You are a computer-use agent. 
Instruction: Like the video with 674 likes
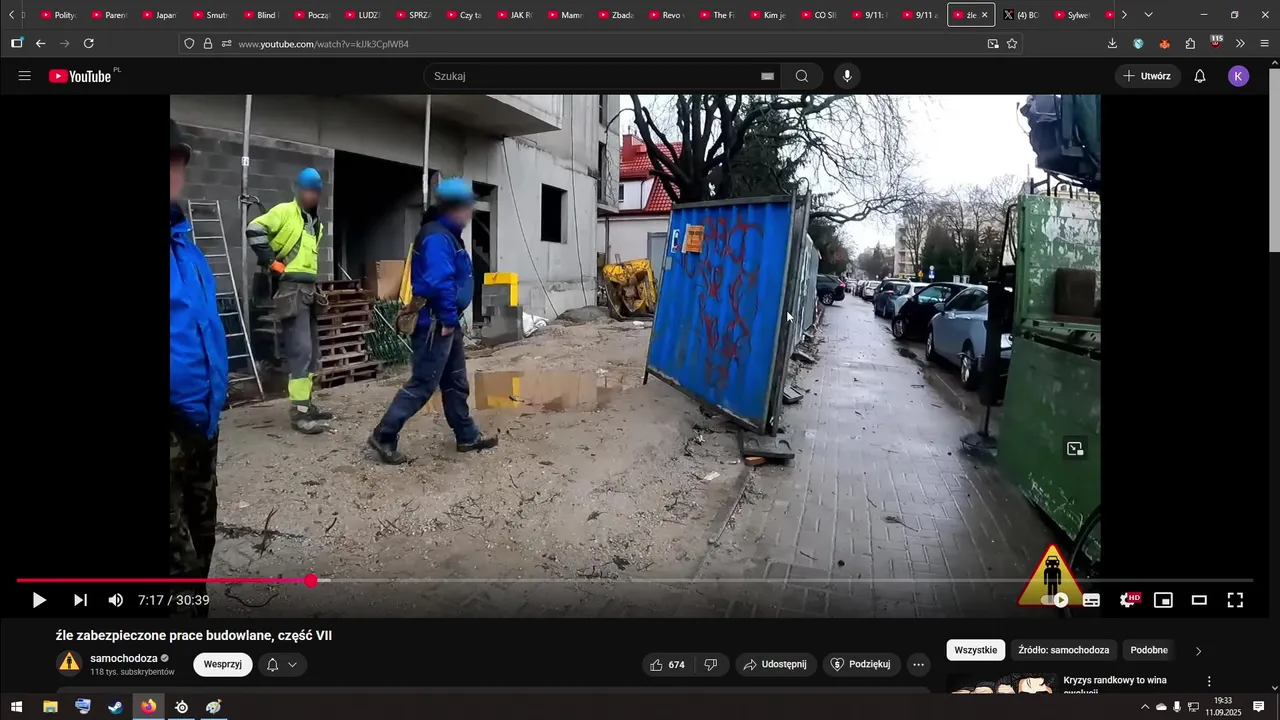click(x=667, y=664)
